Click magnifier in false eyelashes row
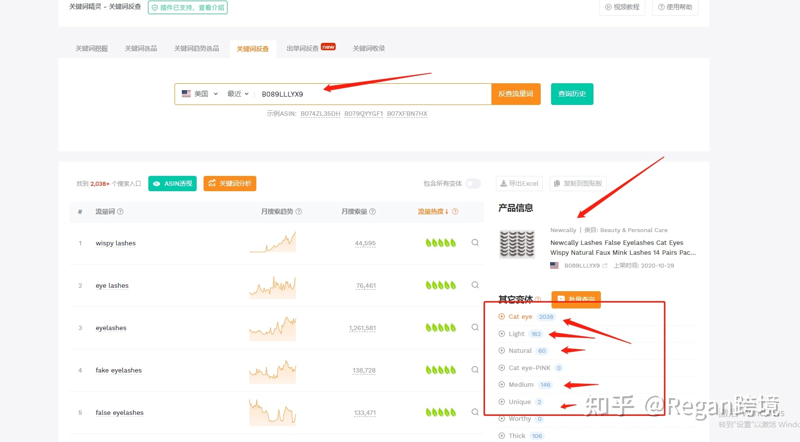 [x=475, y=412]
